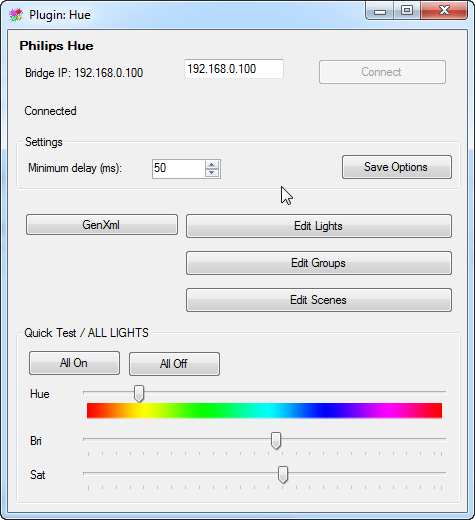The height and width of the screenshot is (520, 475).
Task: Click the Save Options button
Action: [397, 167]
